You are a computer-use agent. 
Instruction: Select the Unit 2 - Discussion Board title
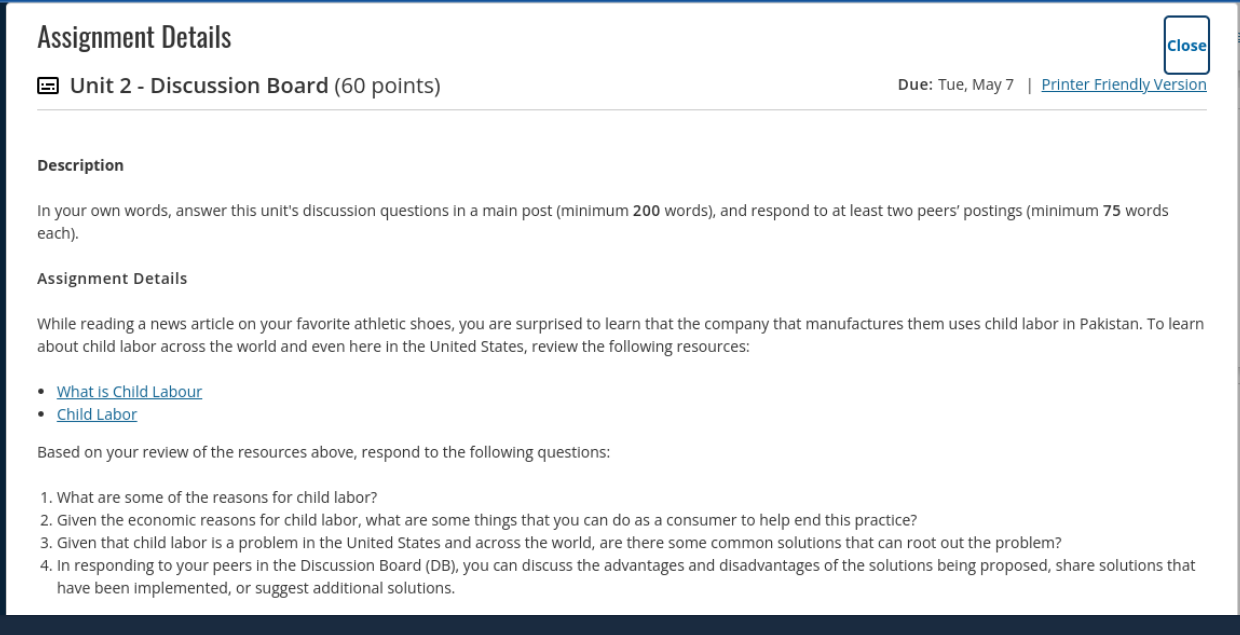click(x=199, y=86)
